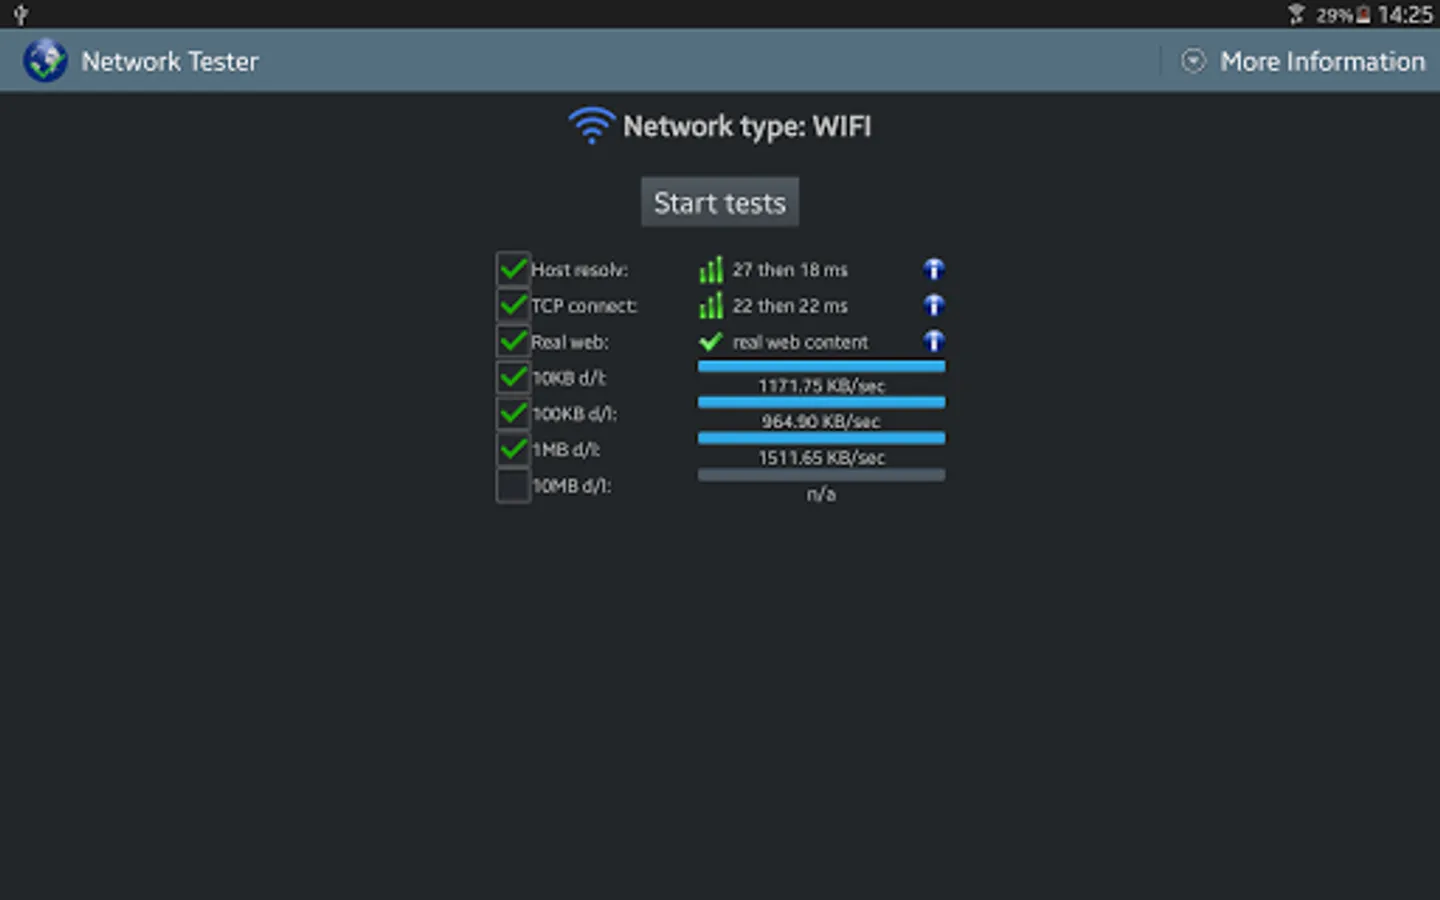
Task: Uncheck the 1MB d/l checkbox
Action: 513,450
